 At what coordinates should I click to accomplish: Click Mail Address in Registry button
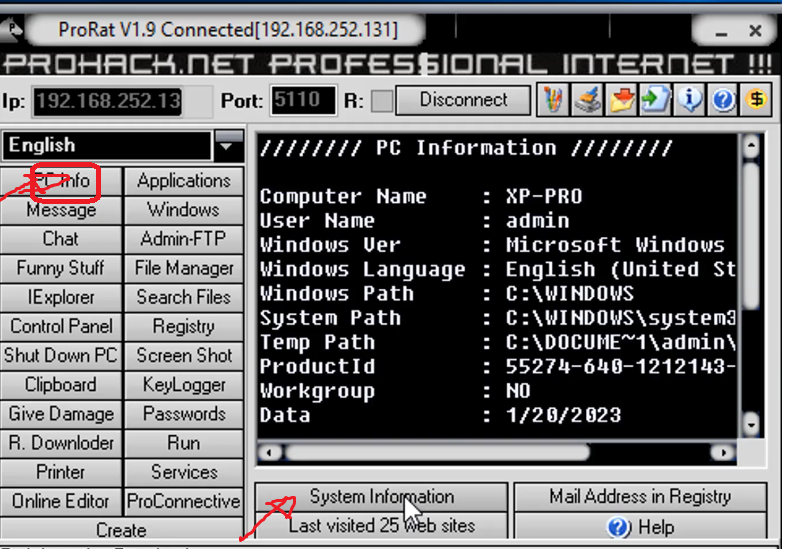pyautogui.click(x=640, y=497)
